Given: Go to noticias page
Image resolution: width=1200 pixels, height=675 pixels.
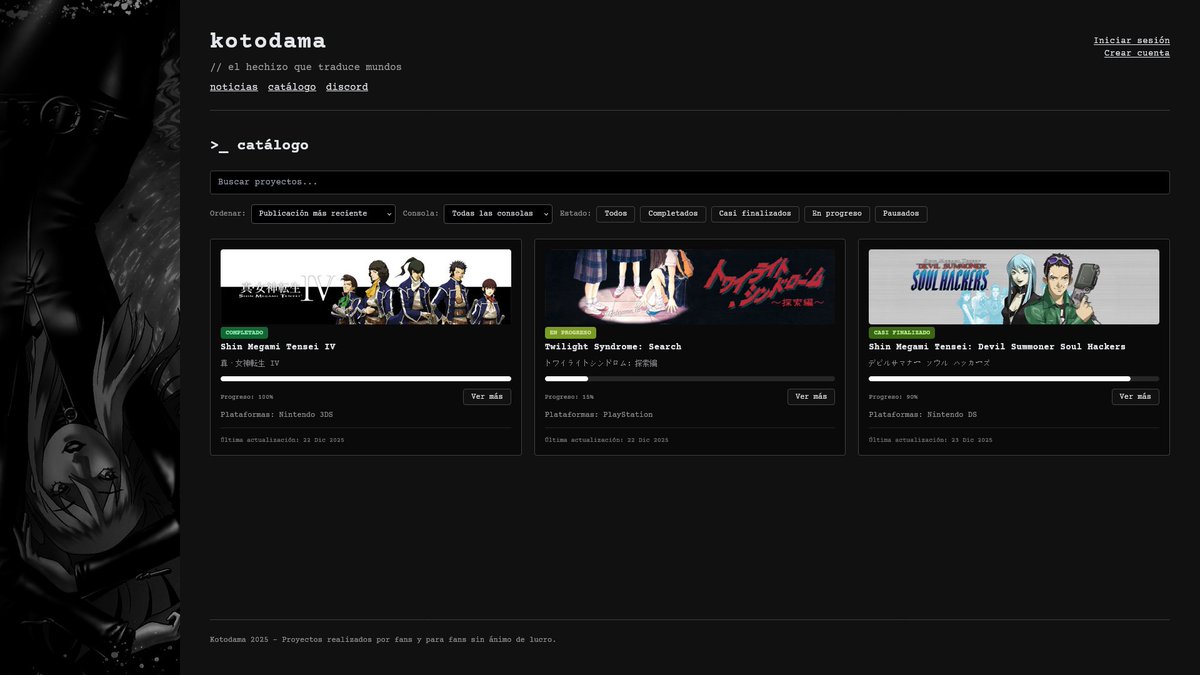Looking at the screenshot, I should (x=233, y=87).
